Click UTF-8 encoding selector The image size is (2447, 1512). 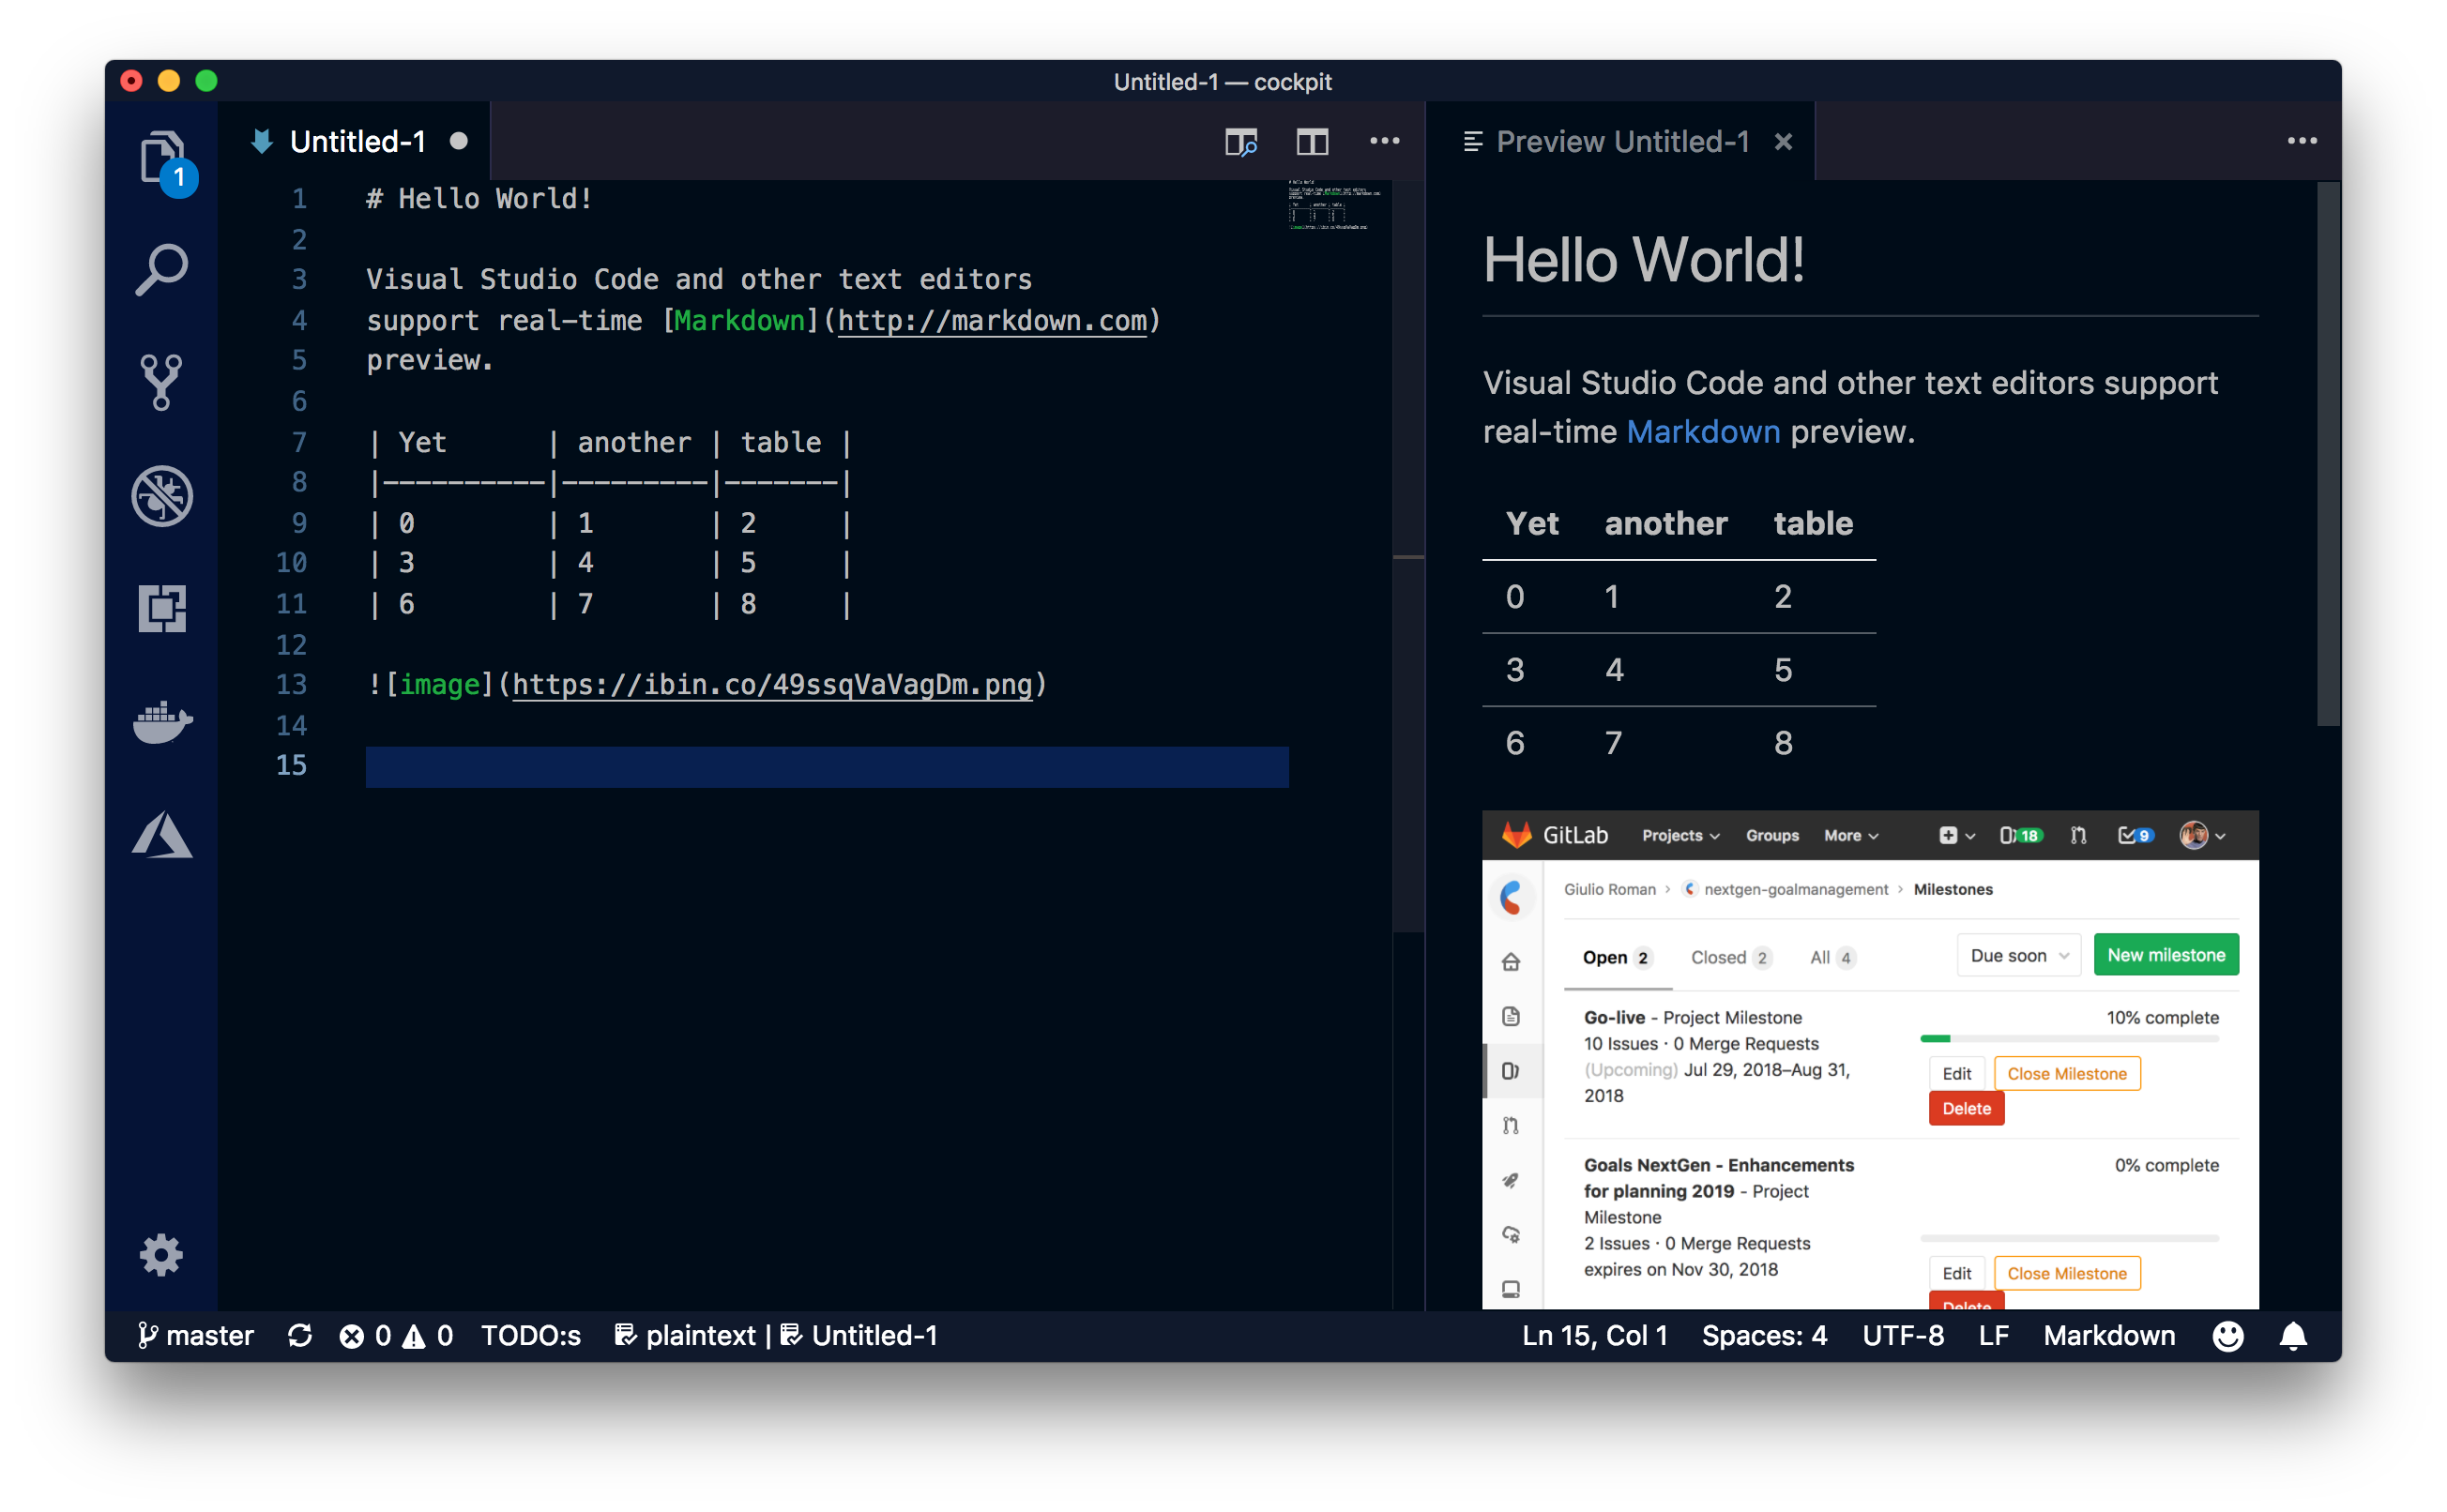[x=1902, y=1335]
